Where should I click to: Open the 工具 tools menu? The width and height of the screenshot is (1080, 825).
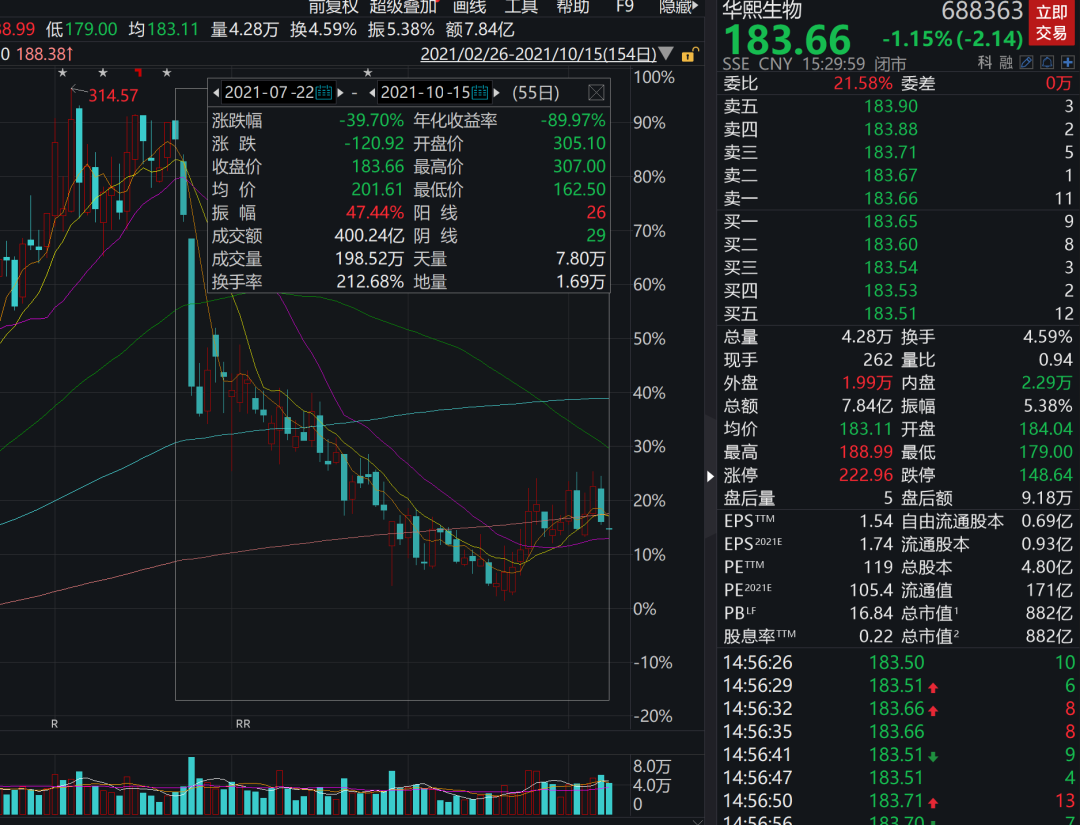521,7
